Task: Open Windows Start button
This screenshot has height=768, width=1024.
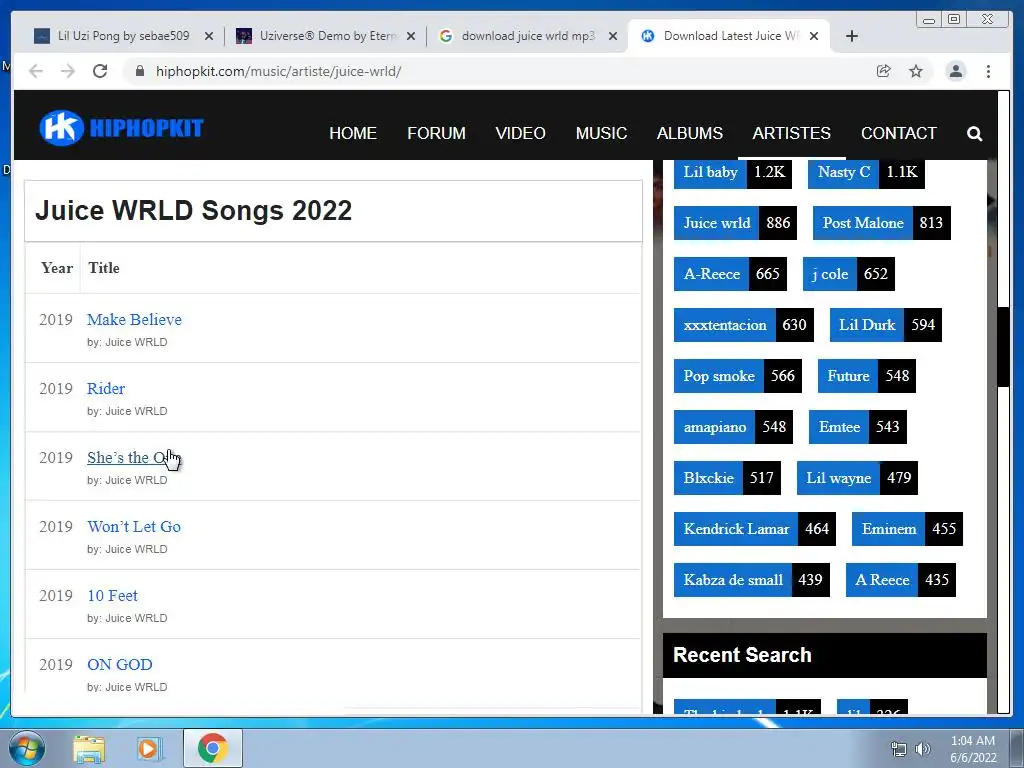Action: click(27, 748)
